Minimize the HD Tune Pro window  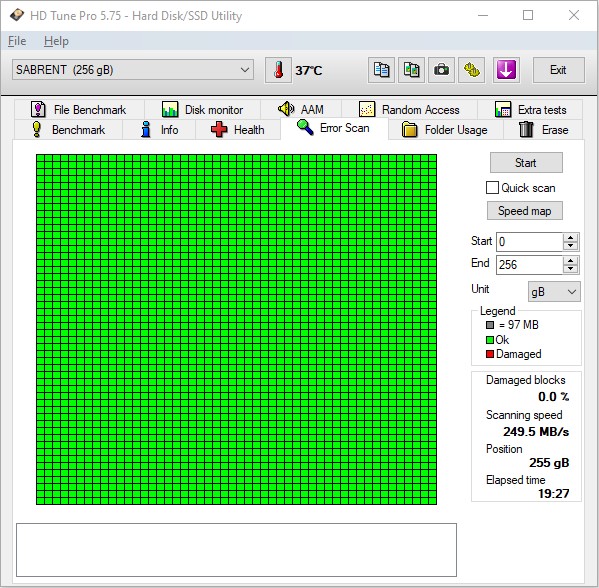pos(483,15)
